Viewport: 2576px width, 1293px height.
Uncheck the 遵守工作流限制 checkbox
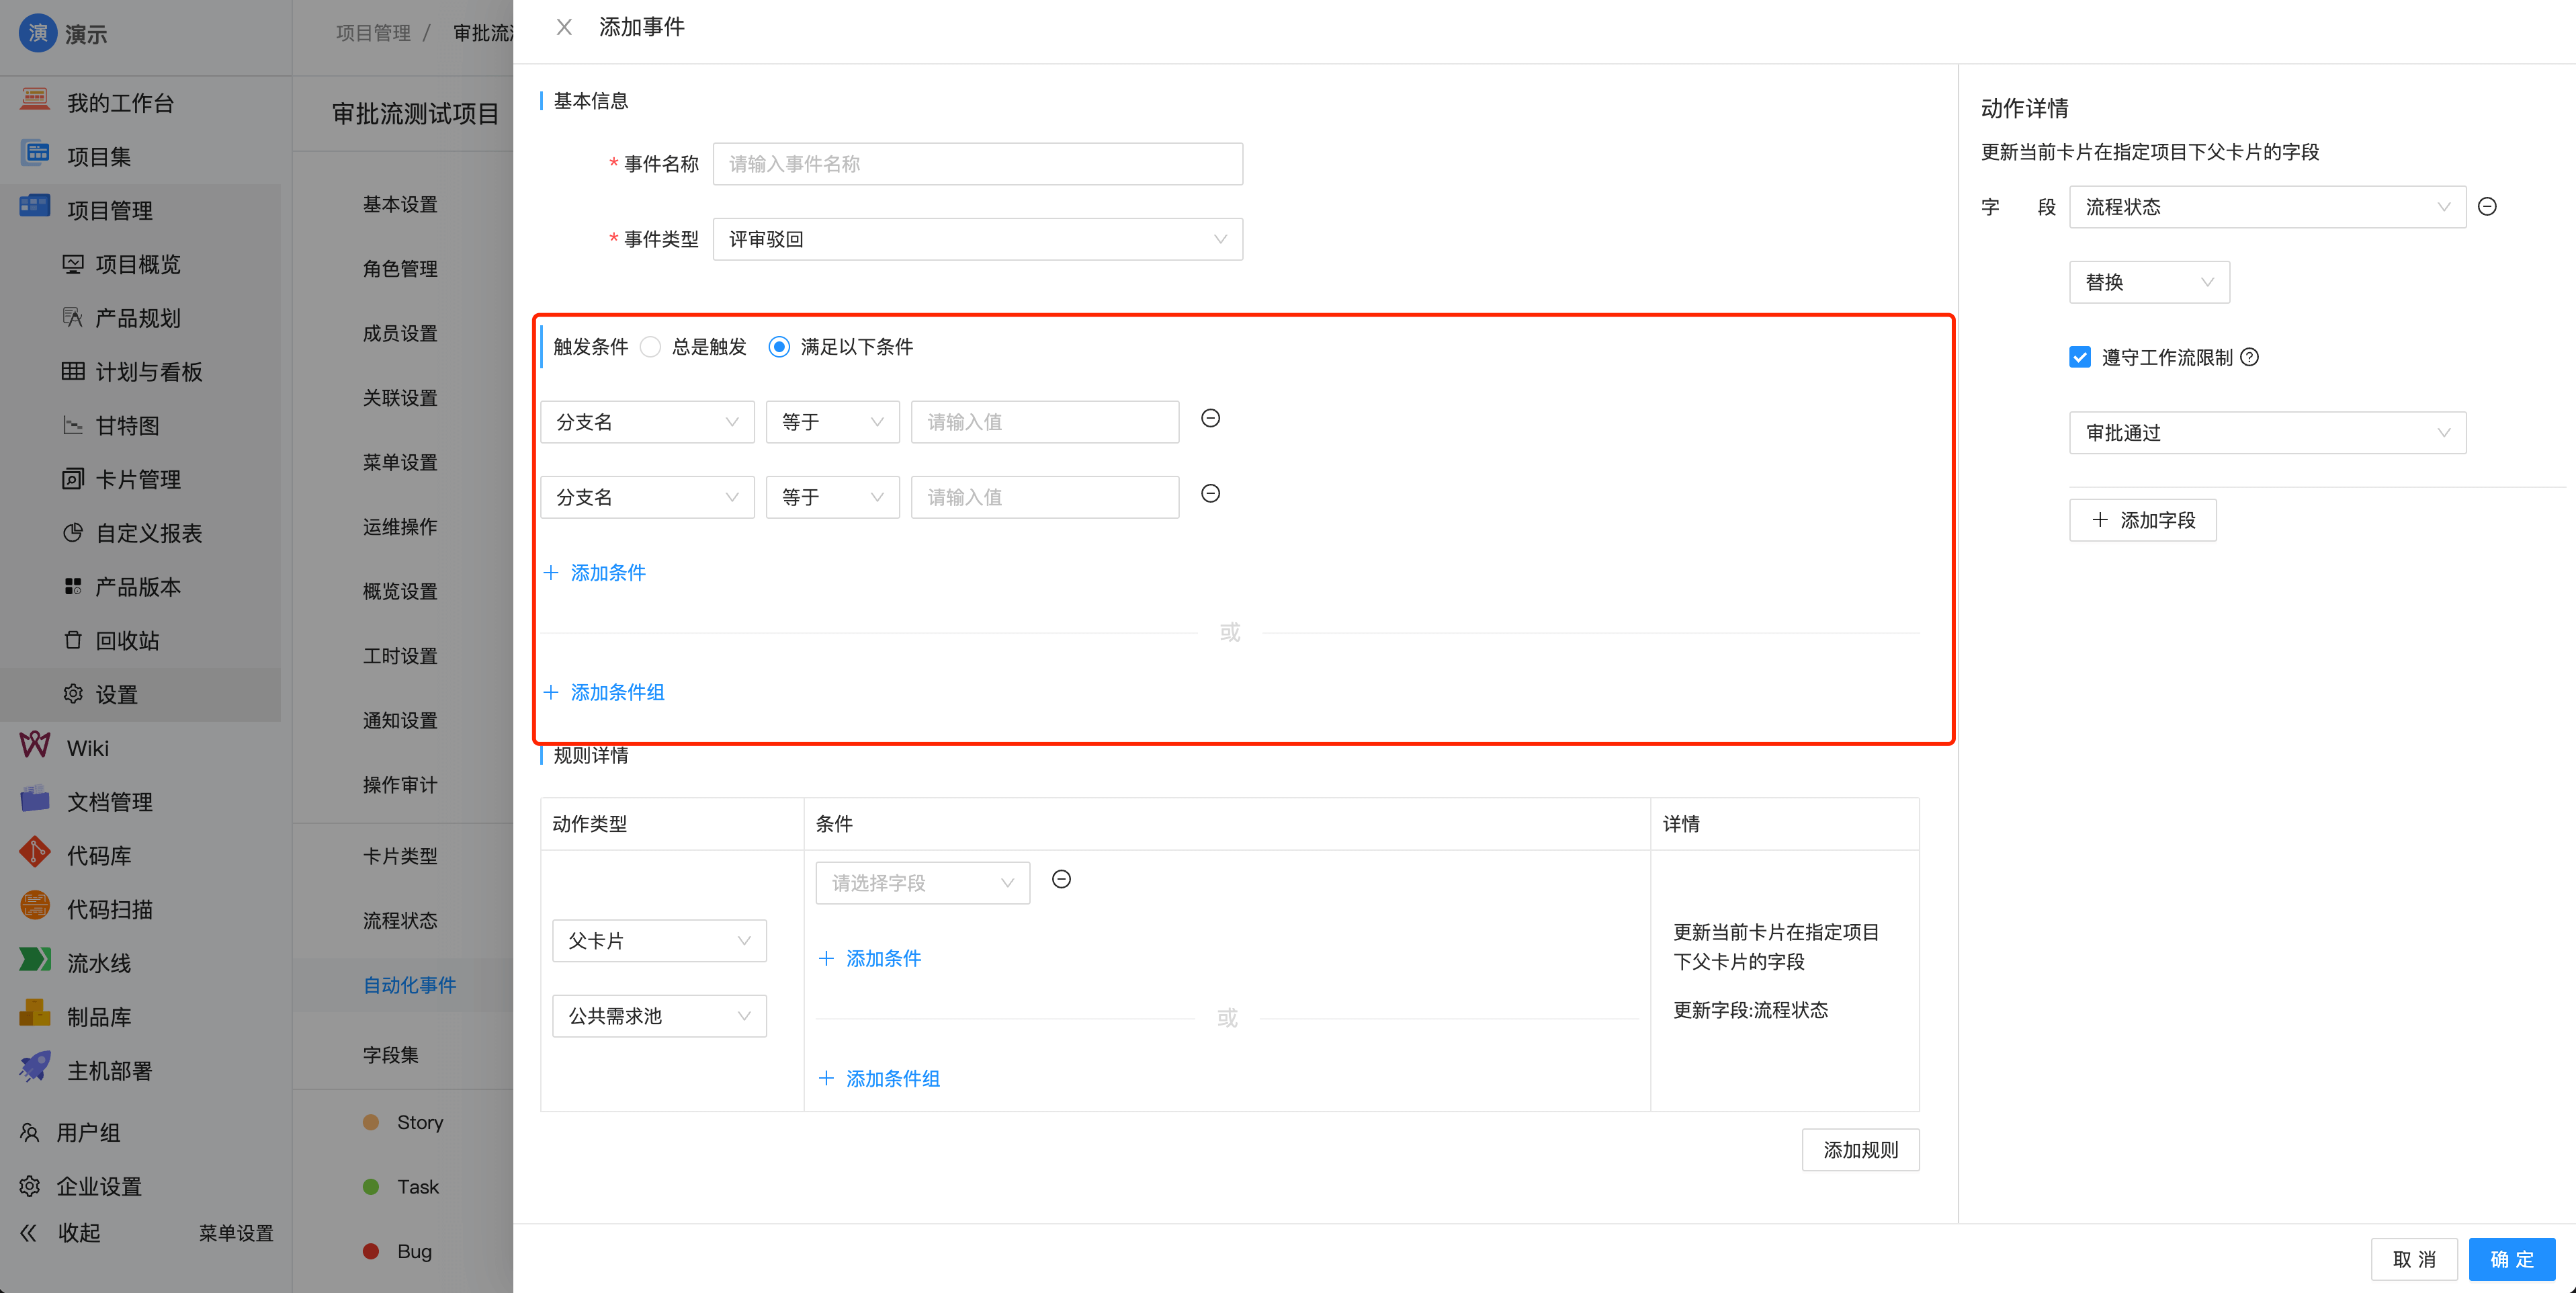2079,357
